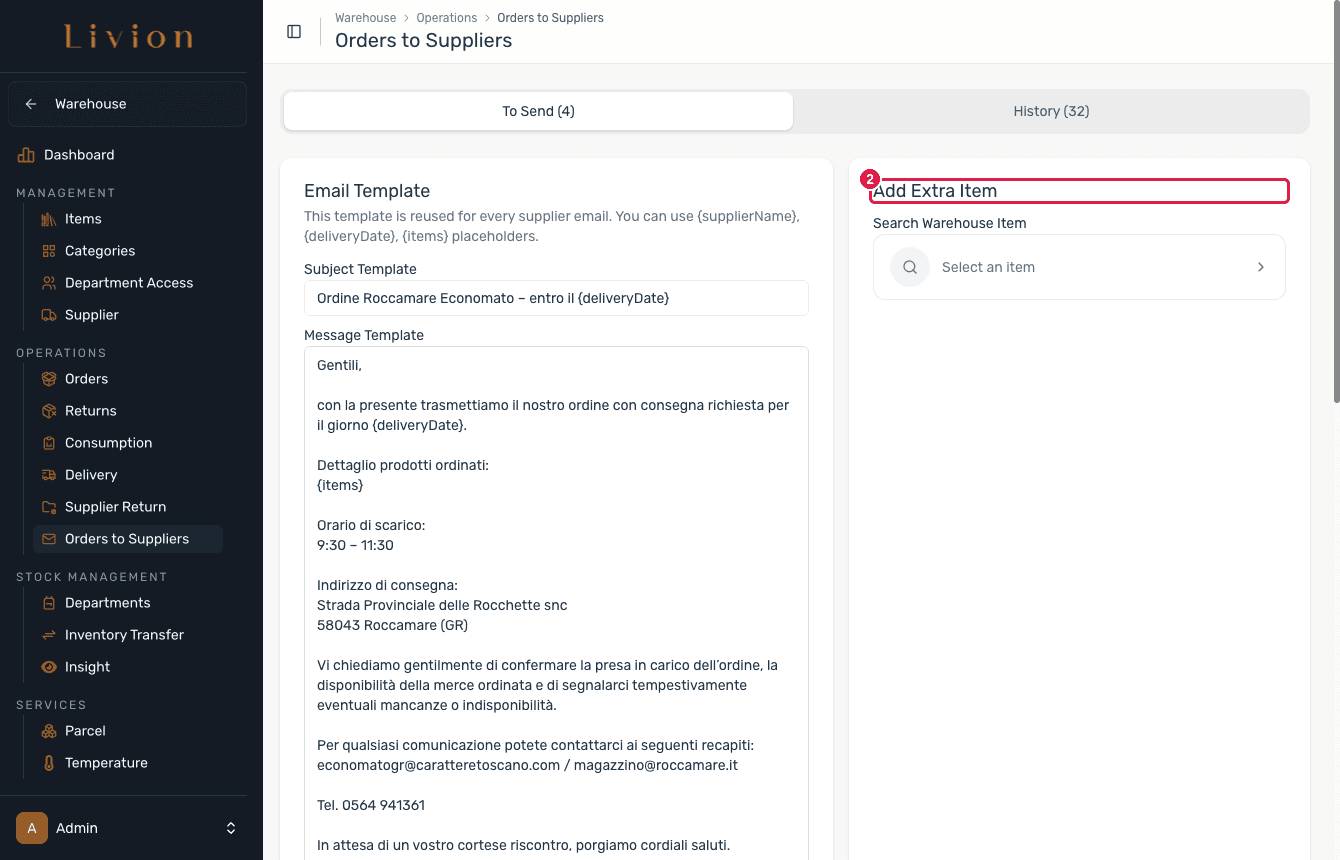Click the Insight eye icon
The height and width of the screenshot is (860, 1340).
49,667
